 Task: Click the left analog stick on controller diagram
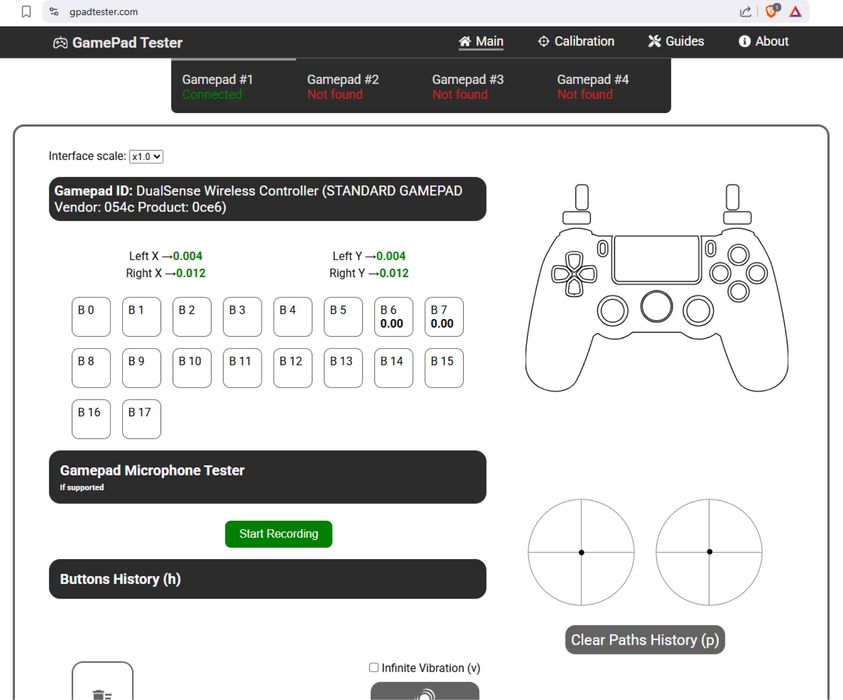point(613,310)
